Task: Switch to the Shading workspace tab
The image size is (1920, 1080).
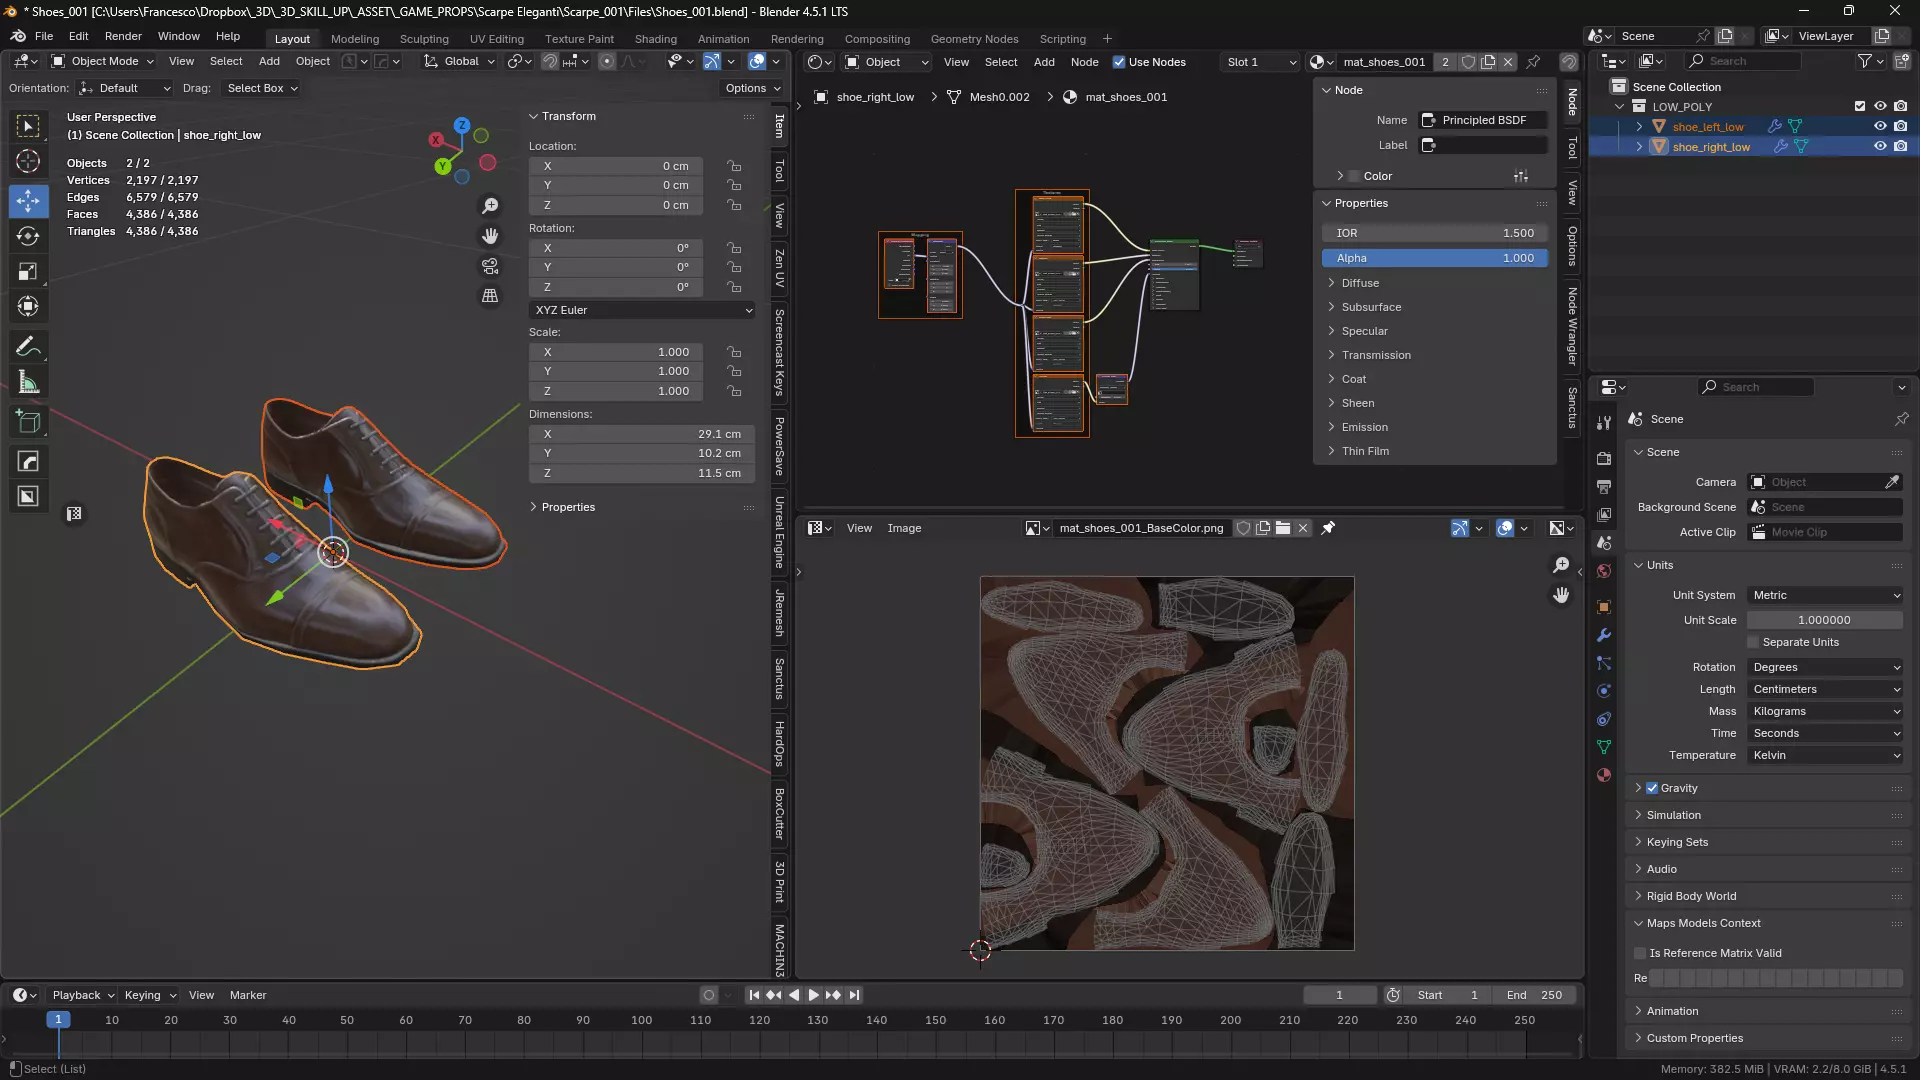Action: point(655,39)
